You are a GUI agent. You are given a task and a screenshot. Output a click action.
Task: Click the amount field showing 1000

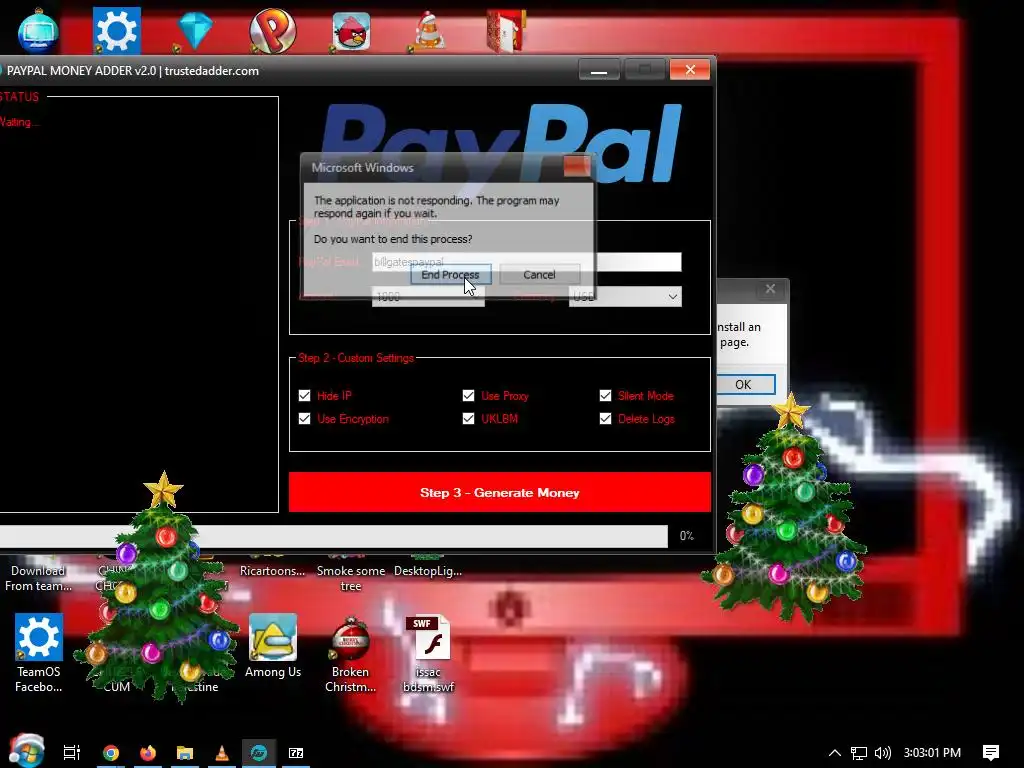click(x=428, y=296)
